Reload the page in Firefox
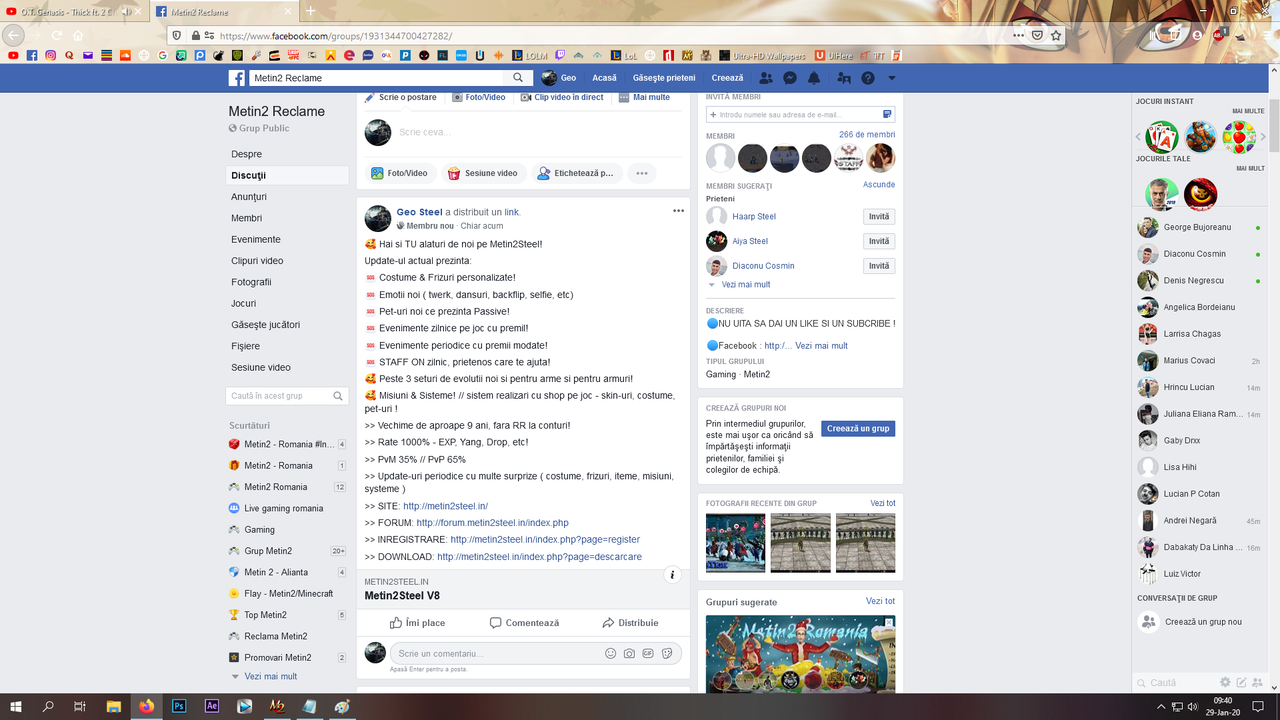The height and width of the screenshot is (720, 1280). 57,35
